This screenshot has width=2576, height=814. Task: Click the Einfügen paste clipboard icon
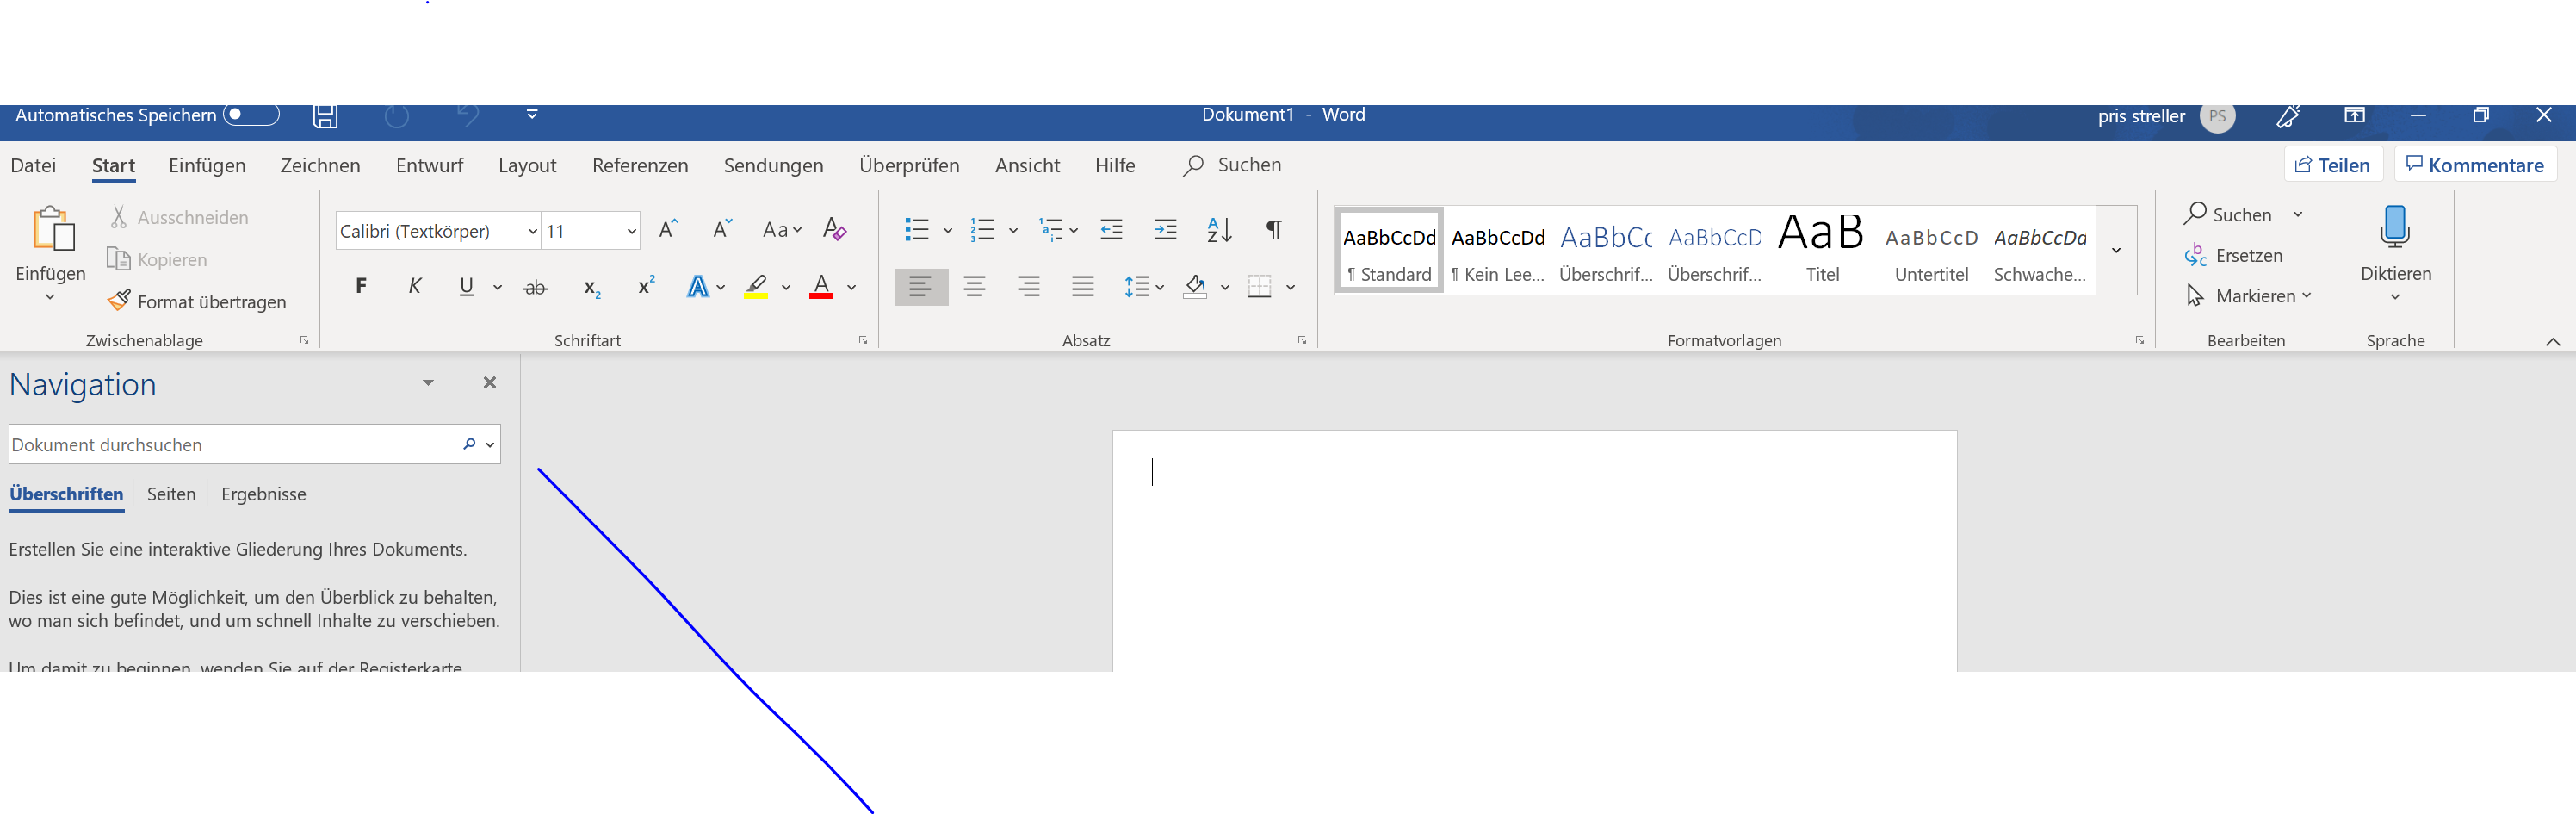click(53, 228)
